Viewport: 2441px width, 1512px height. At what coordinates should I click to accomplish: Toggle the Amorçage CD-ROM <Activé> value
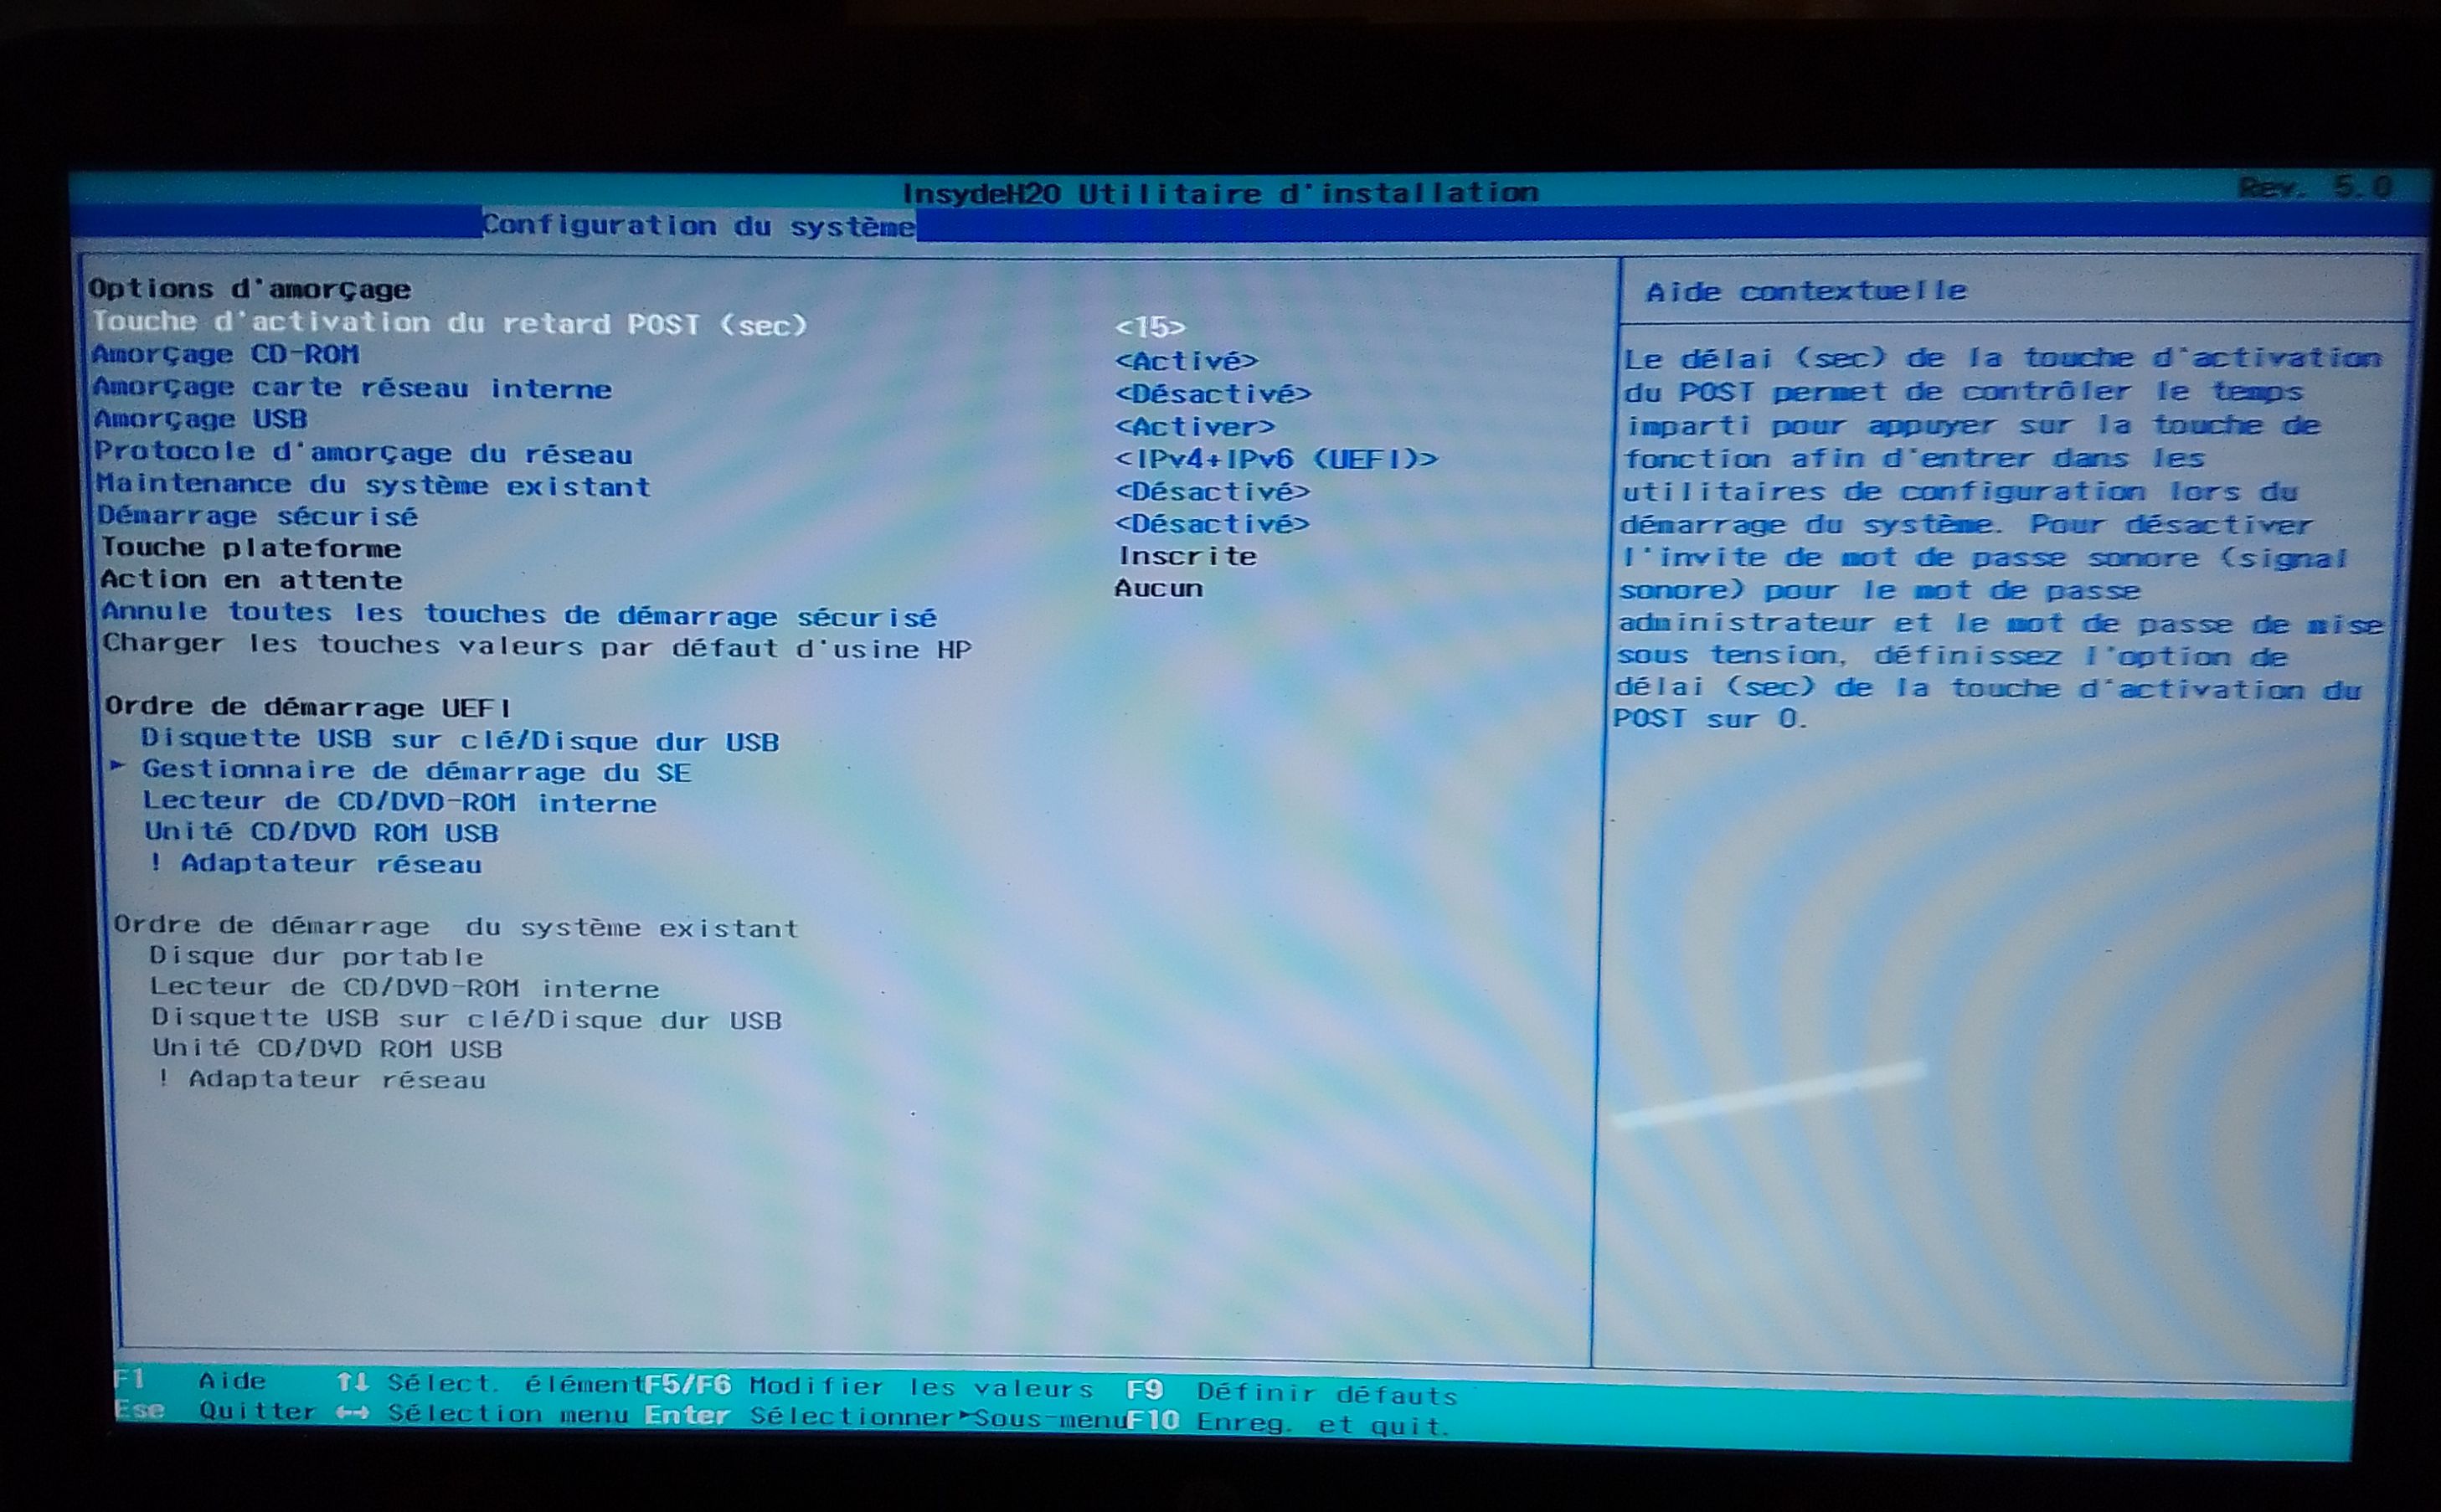1186,360
